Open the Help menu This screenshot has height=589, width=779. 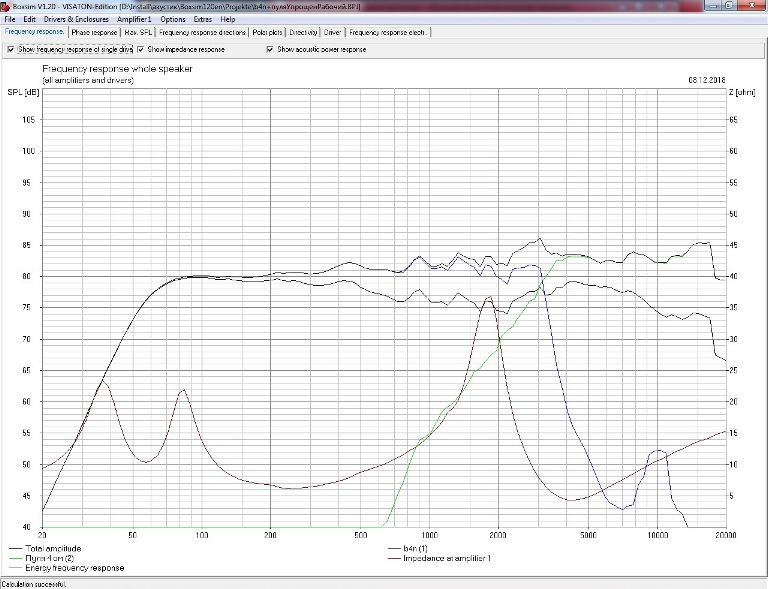click(x=228, y=19)
